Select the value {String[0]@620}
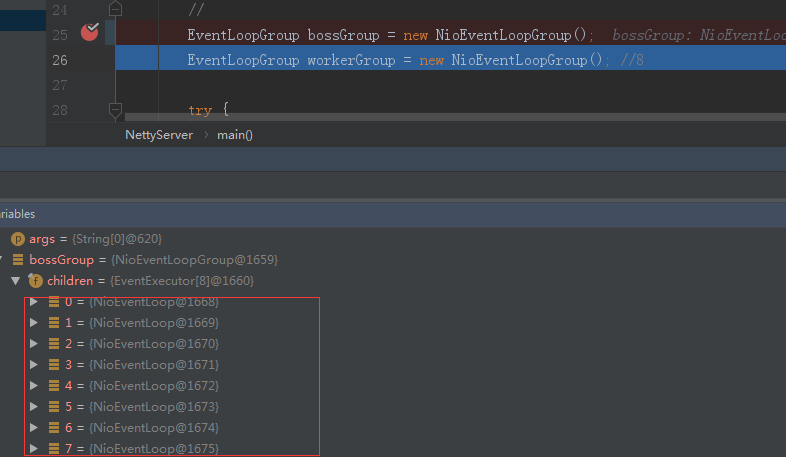The width and height of the screenshot is (786, 457). 117,239
